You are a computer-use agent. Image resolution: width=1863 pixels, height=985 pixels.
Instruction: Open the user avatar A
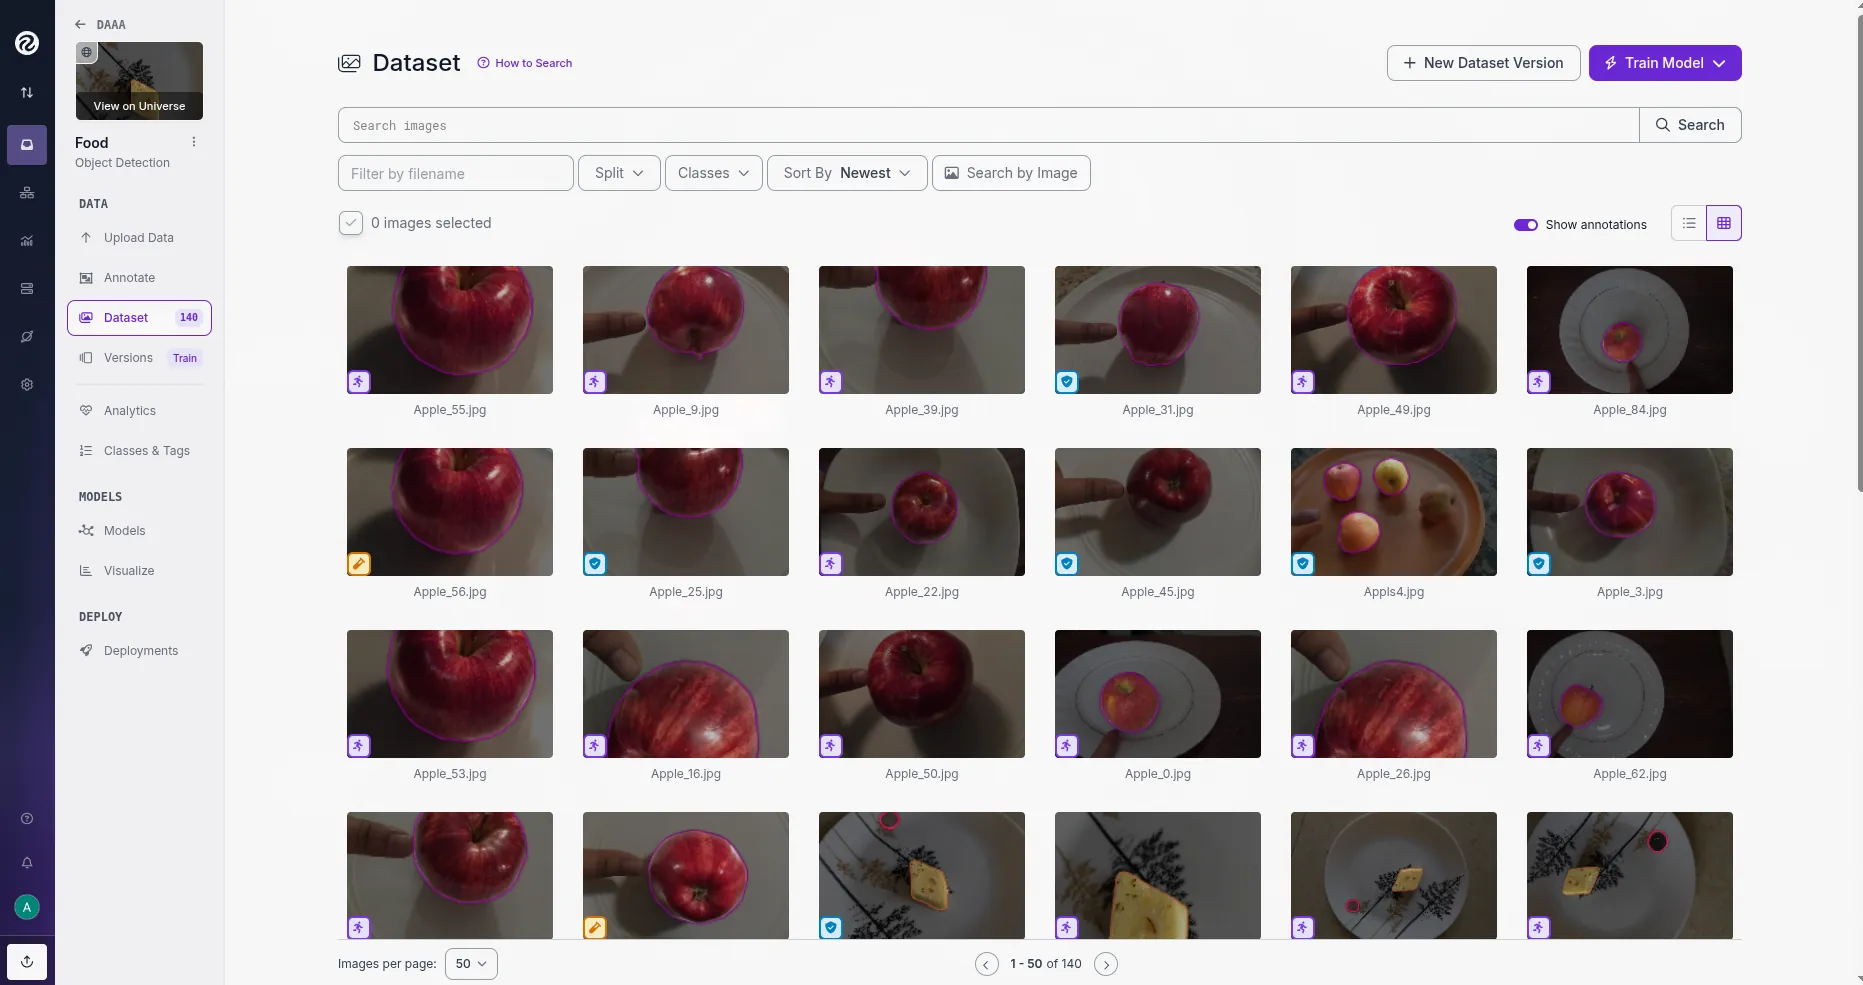point(27,907)
